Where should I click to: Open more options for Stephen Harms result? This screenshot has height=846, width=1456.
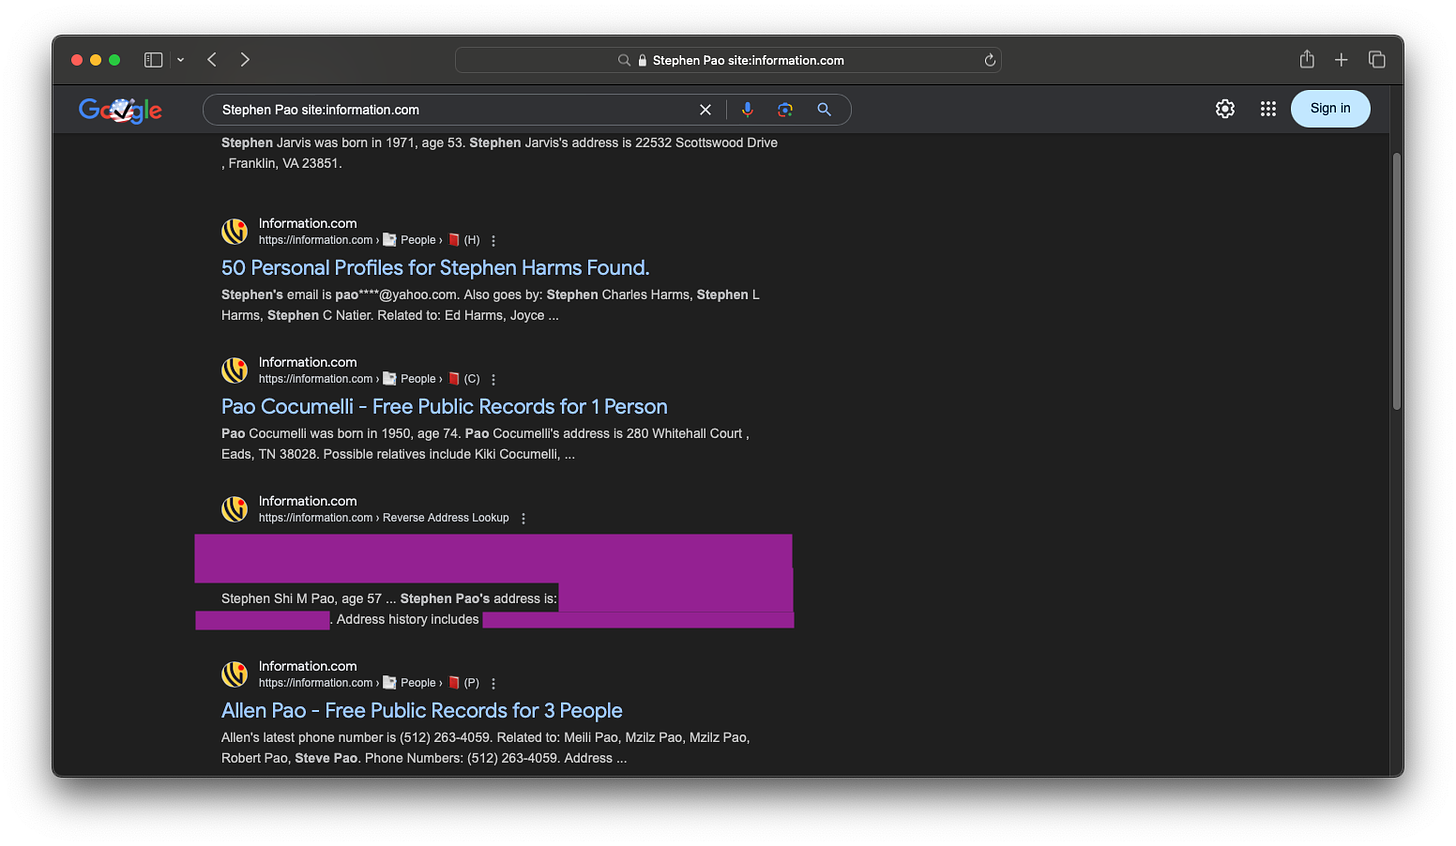[493, 241]
